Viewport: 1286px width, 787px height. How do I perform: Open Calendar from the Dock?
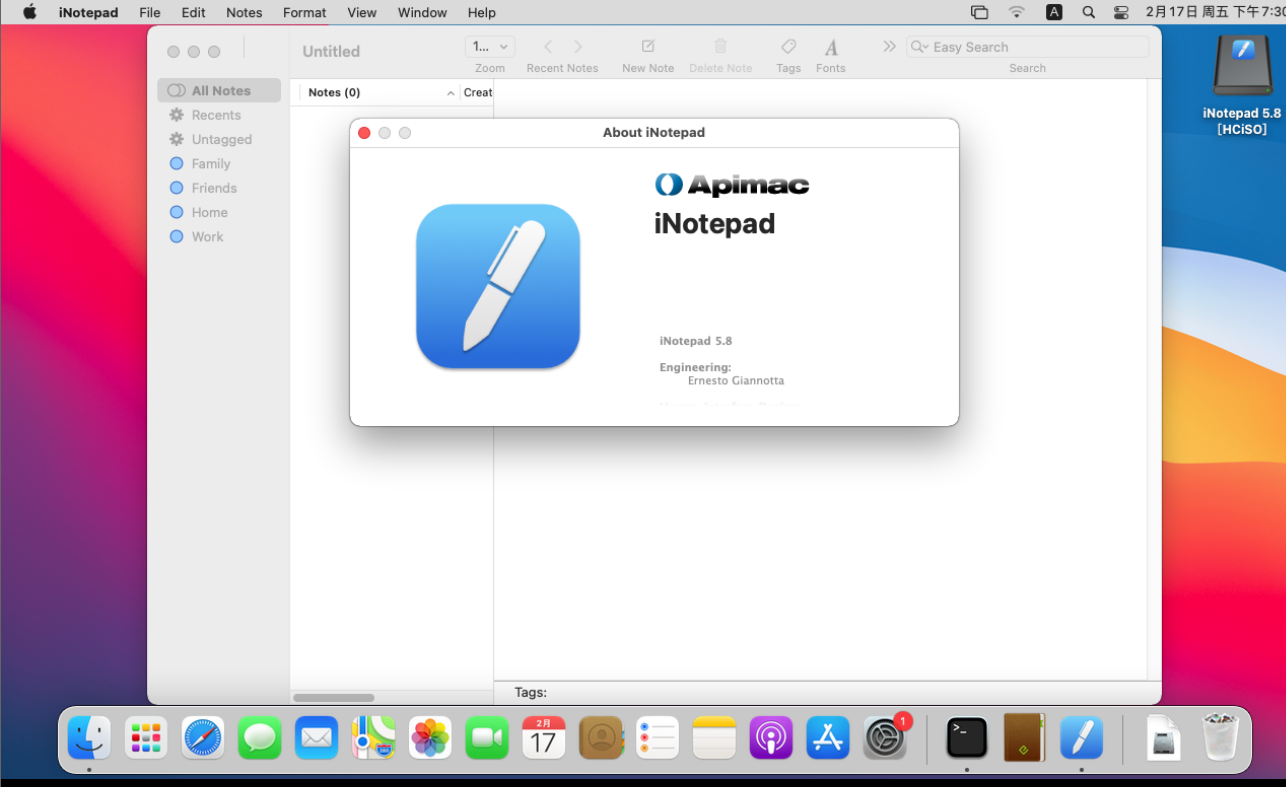coord(544,739)
